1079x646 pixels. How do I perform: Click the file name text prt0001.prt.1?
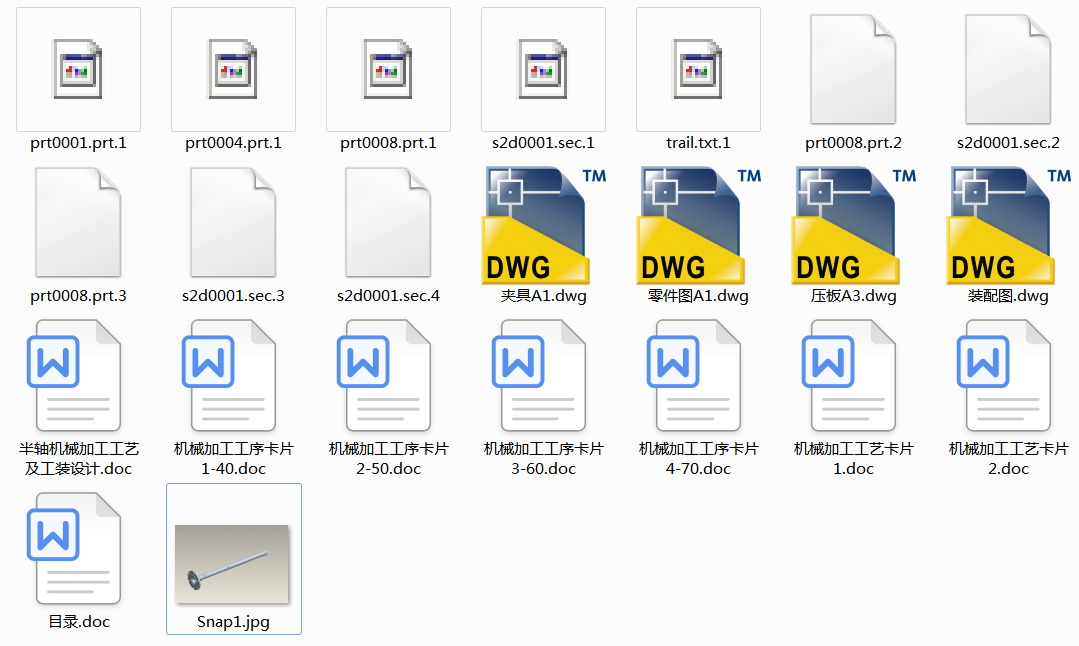tap(78, 143)
